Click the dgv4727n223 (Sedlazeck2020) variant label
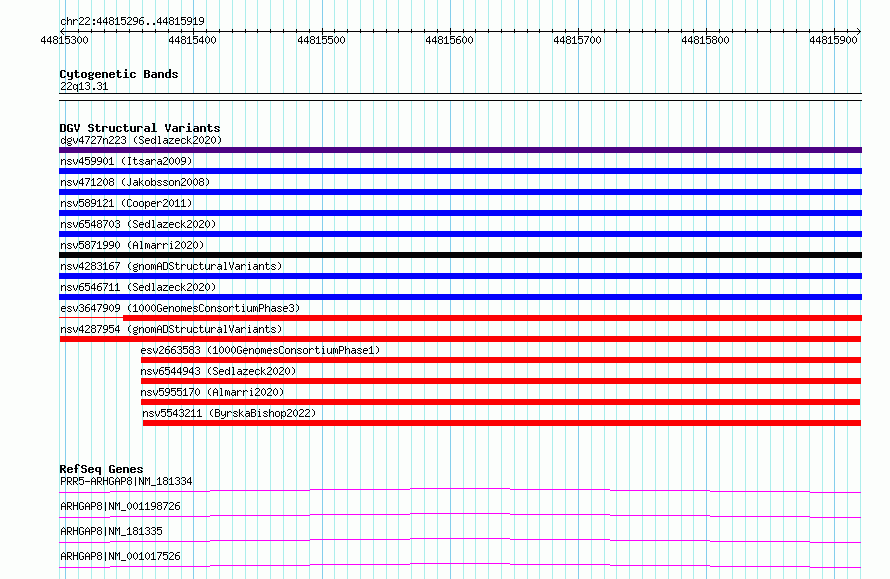890x579 pixels. click(141, 140)
